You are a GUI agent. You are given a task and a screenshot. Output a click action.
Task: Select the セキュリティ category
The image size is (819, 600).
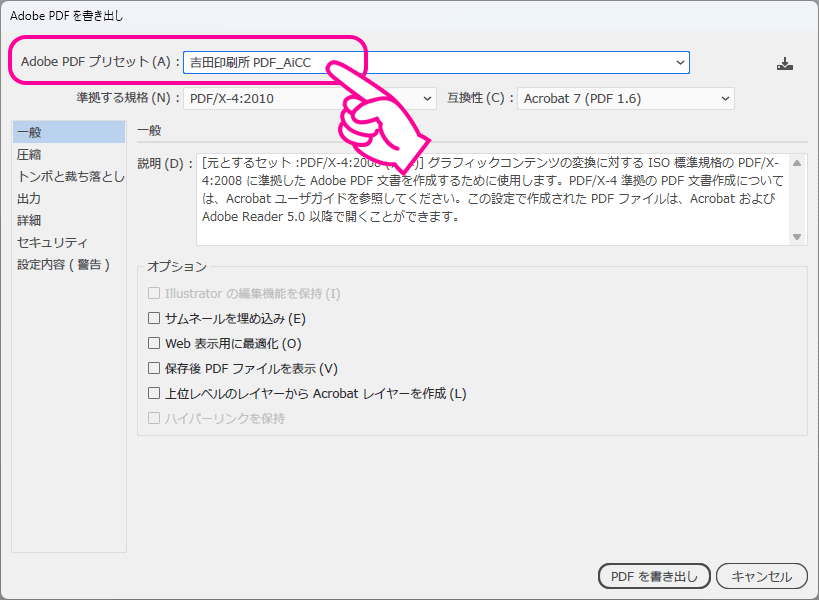click(69, 242)
